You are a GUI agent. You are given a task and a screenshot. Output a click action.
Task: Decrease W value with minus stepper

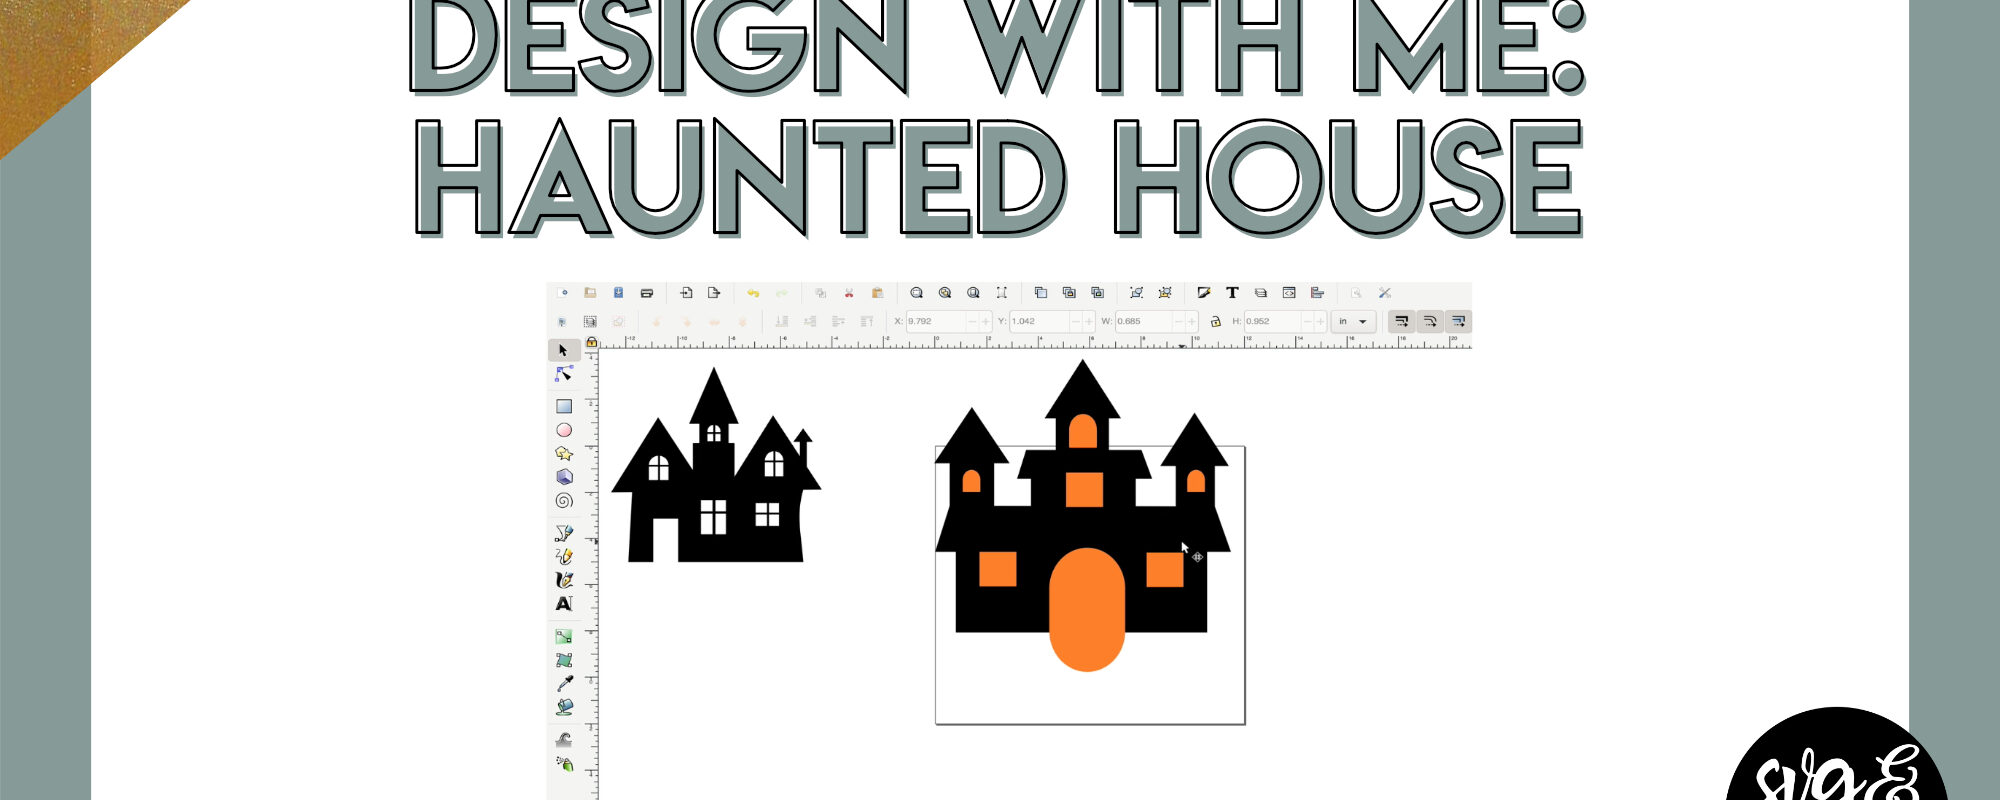tap(1177, 321)
